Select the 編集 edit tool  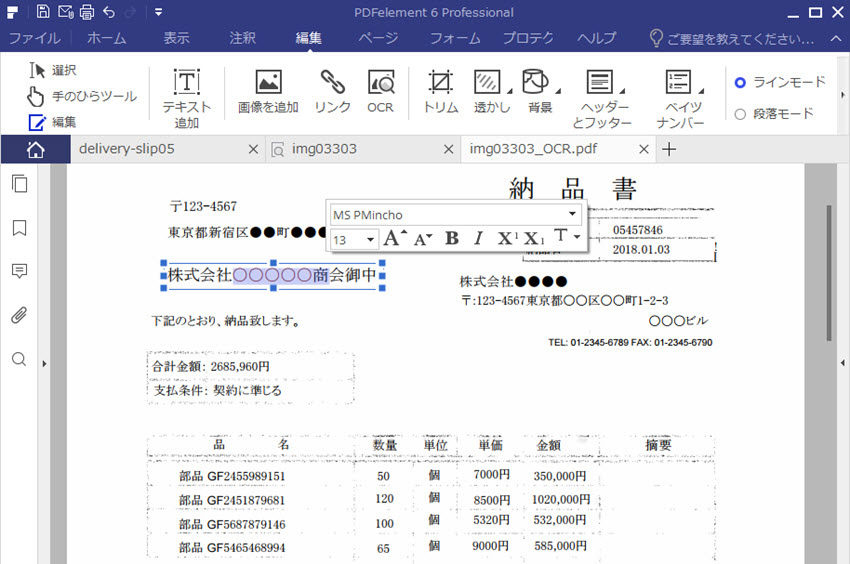[53, 122]
